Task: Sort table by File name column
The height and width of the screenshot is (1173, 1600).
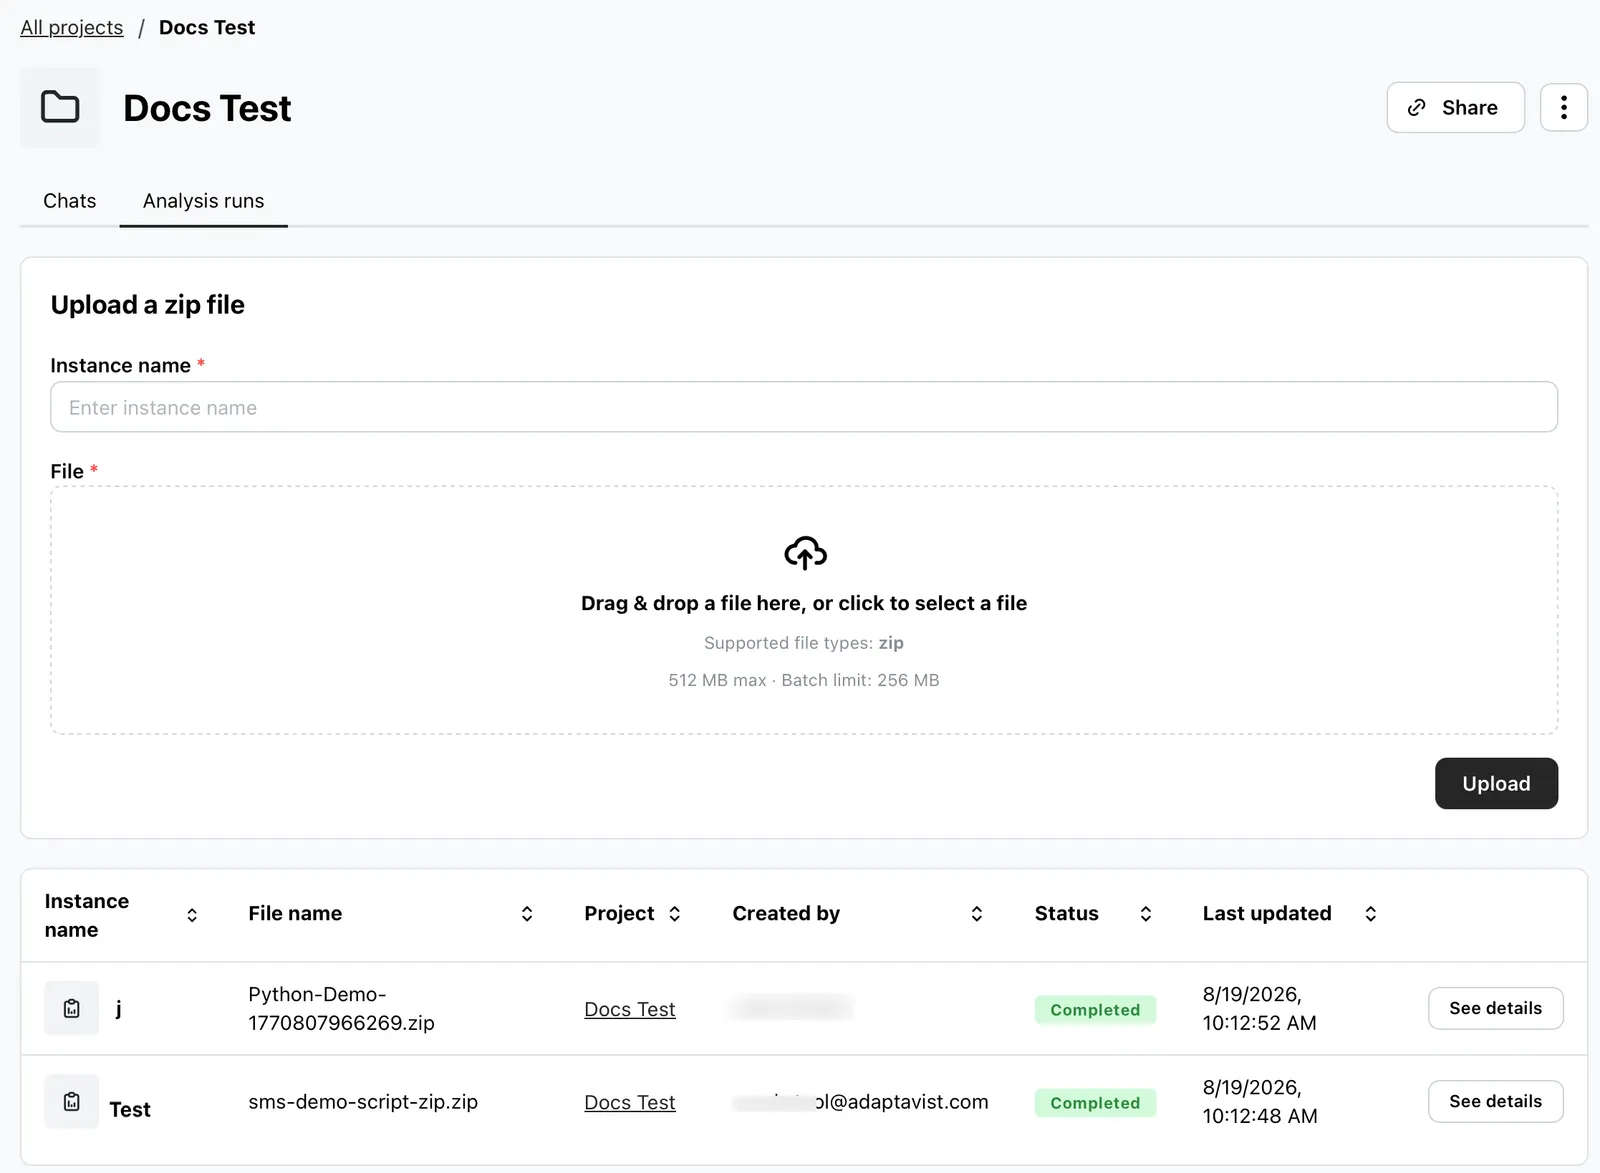Action: tap(527, 913)
